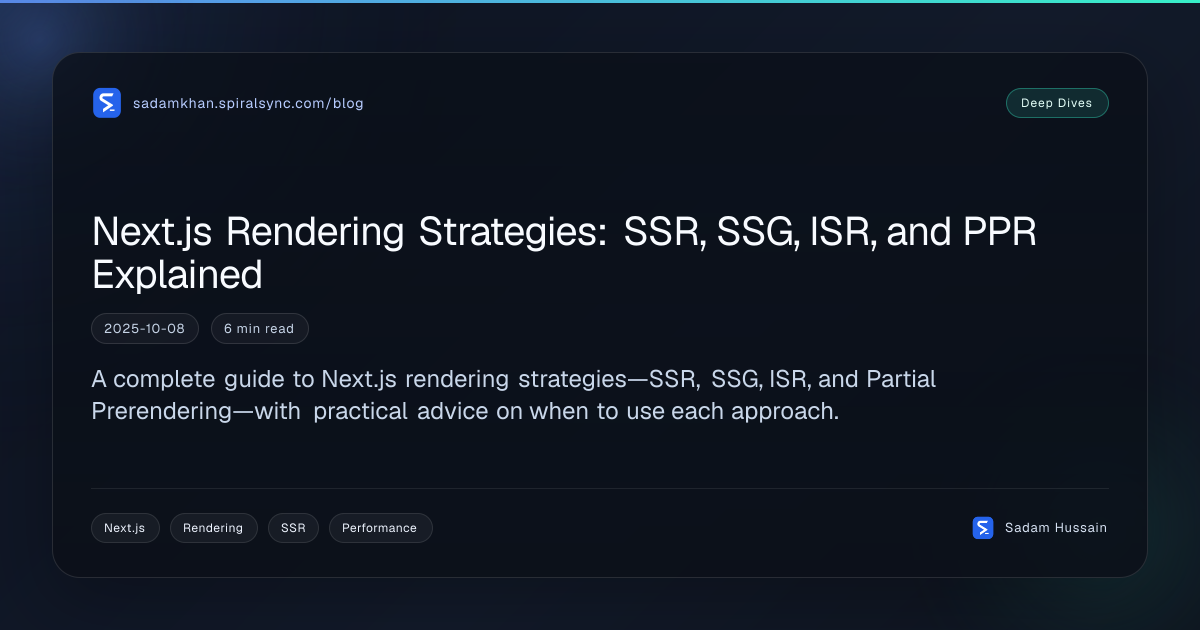Screen dimensions: 1200x630
Task: Click the article description starting with 'A complete guide'
Action: (514, 395)
